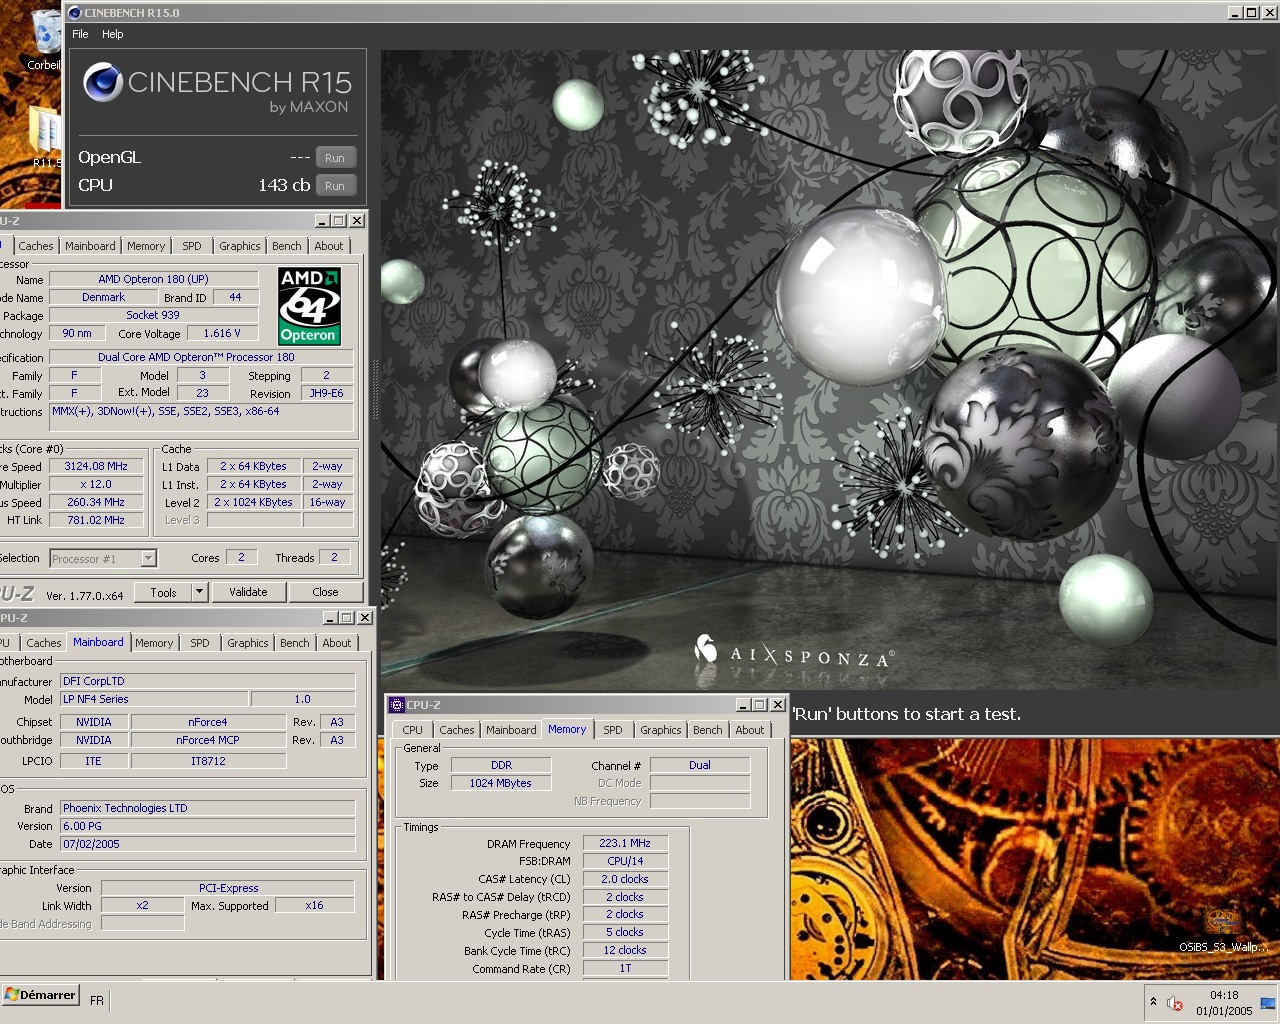Open the File menu in Cinebench

click(x=80, y=34)
